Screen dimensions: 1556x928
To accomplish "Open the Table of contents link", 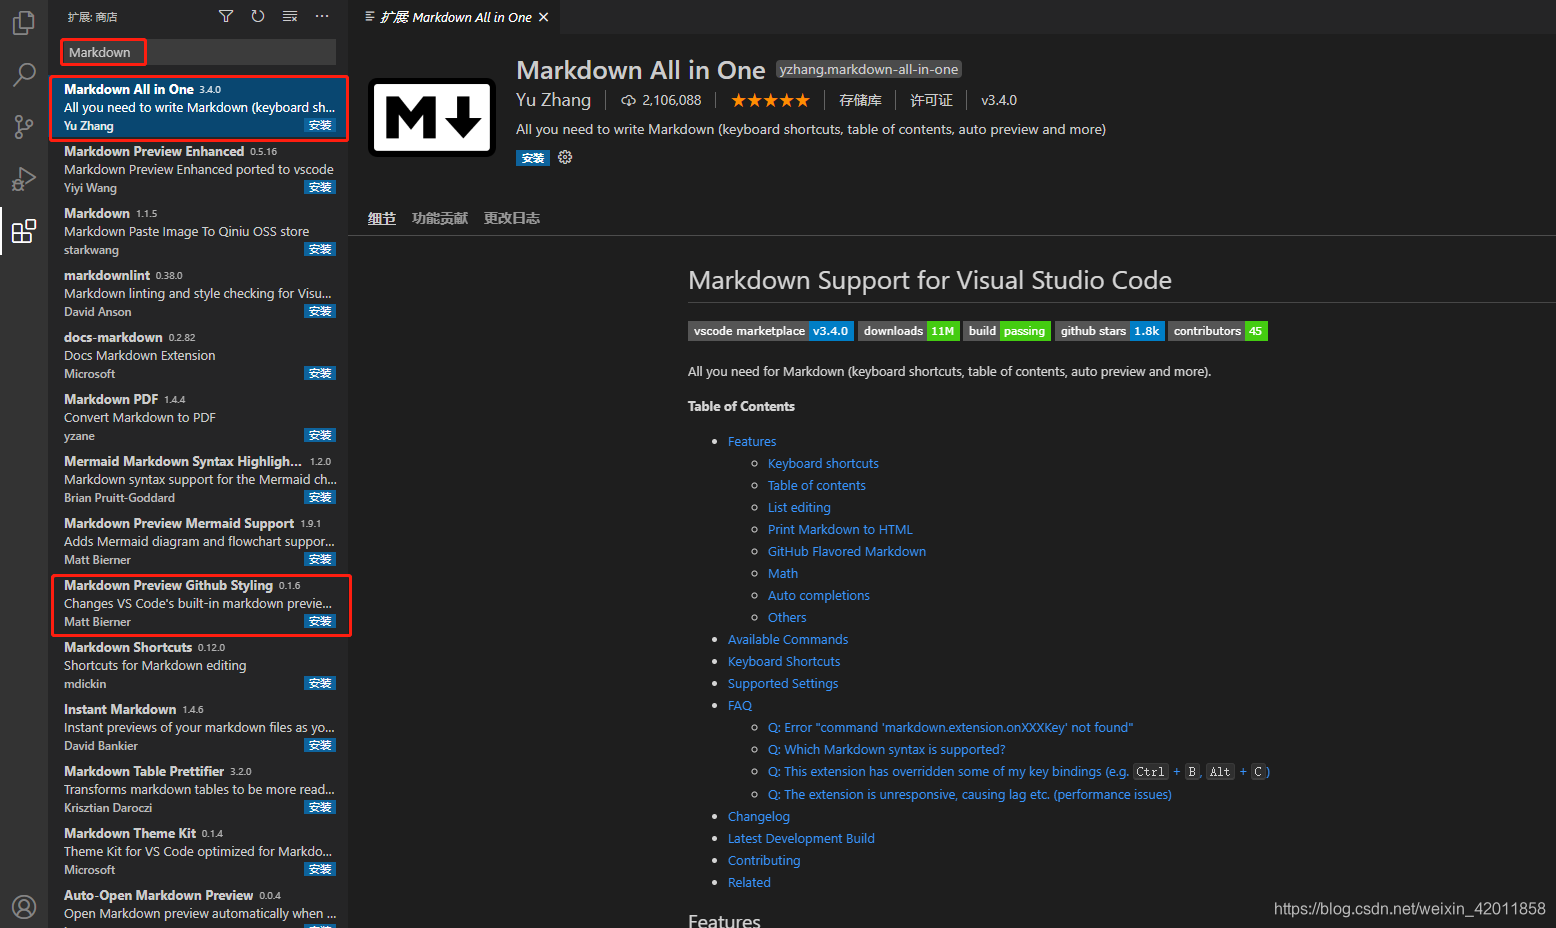I will (x=817, y=485).
